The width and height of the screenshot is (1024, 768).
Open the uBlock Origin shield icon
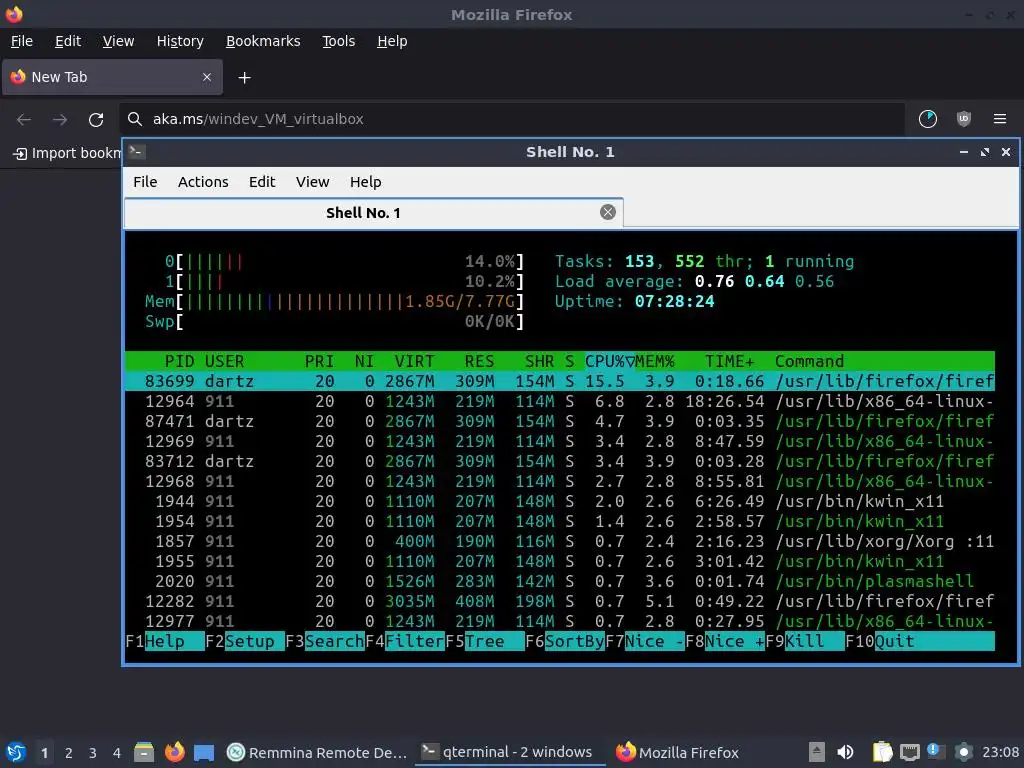[963, 119]
